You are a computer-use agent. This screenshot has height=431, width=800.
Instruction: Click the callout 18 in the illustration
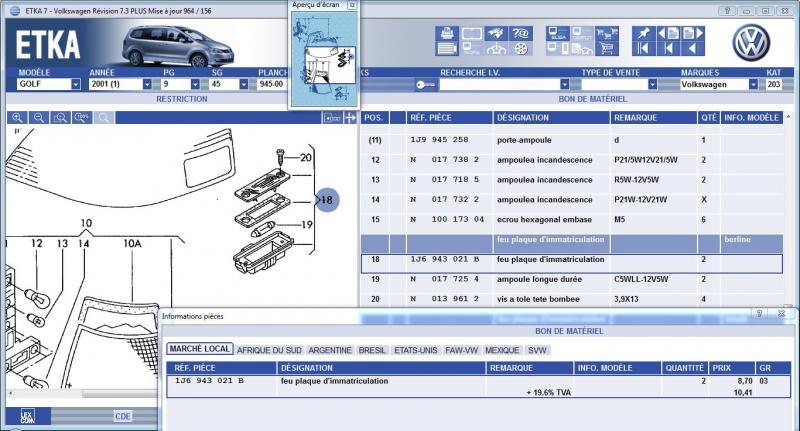[327, 200]
